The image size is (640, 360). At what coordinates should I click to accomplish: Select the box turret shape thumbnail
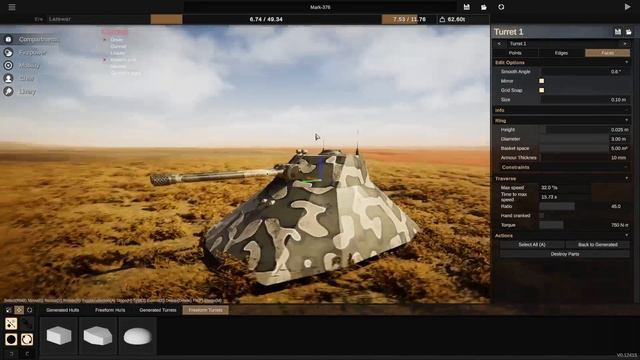[59, 336]
